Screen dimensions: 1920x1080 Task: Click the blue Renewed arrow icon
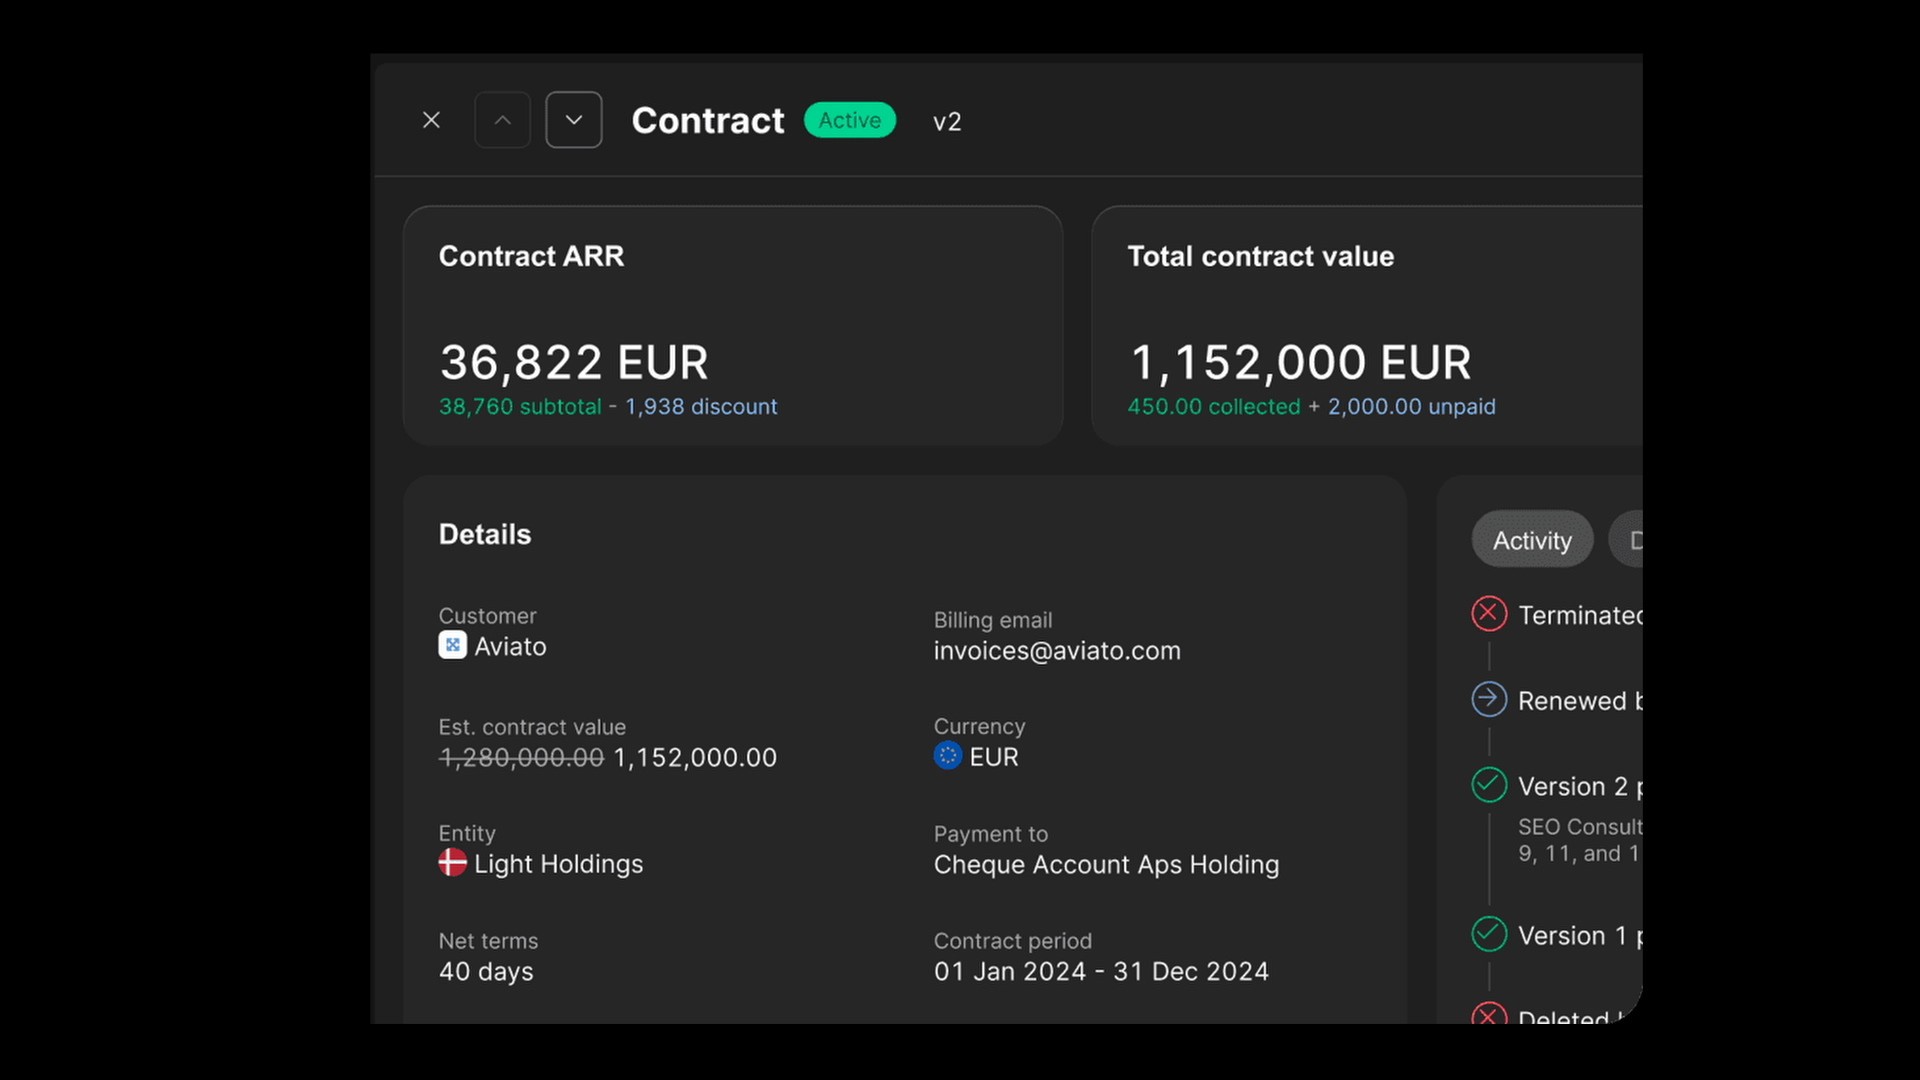1489,699
